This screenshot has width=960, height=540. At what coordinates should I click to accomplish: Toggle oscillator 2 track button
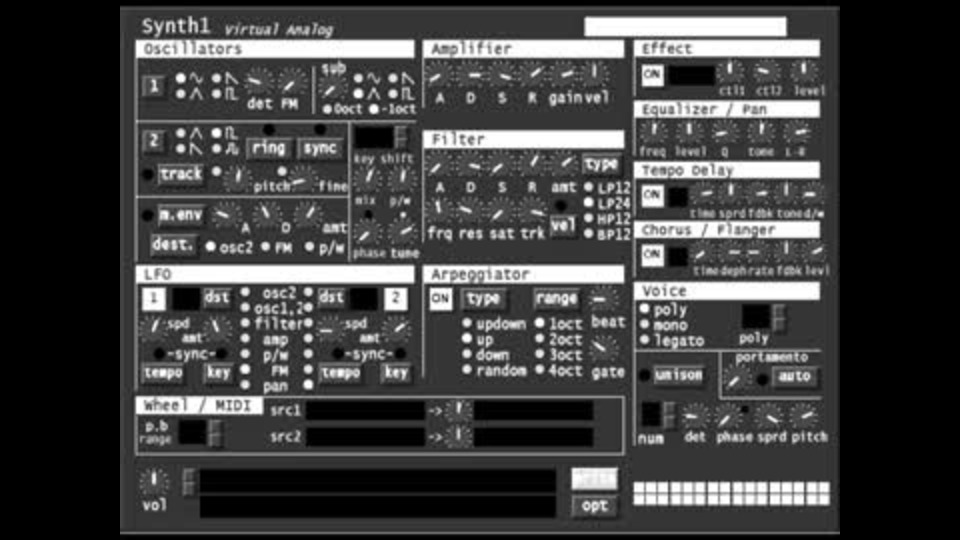180,174
